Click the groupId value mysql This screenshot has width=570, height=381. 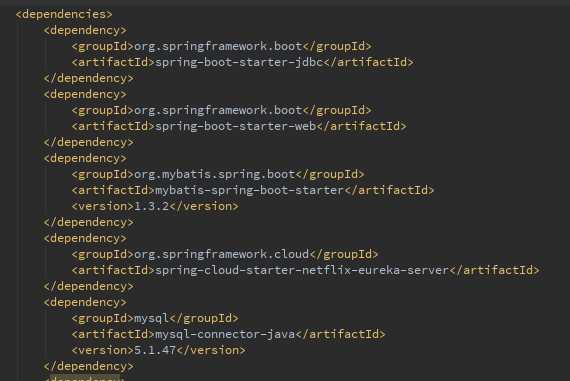click(152, 318)
